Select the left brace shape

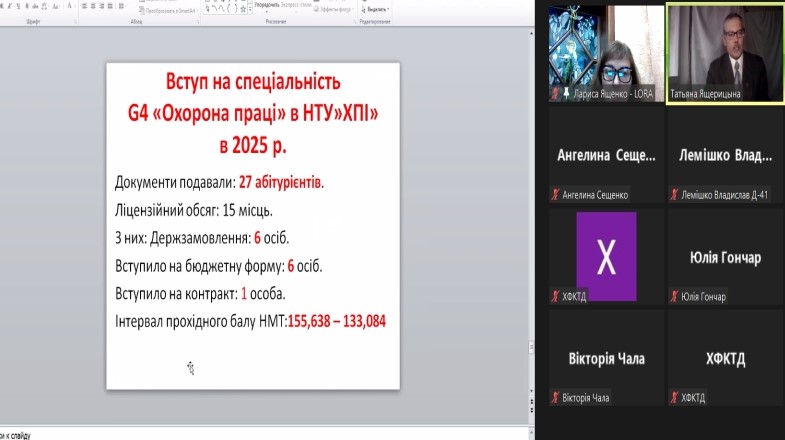pos(229,9)
